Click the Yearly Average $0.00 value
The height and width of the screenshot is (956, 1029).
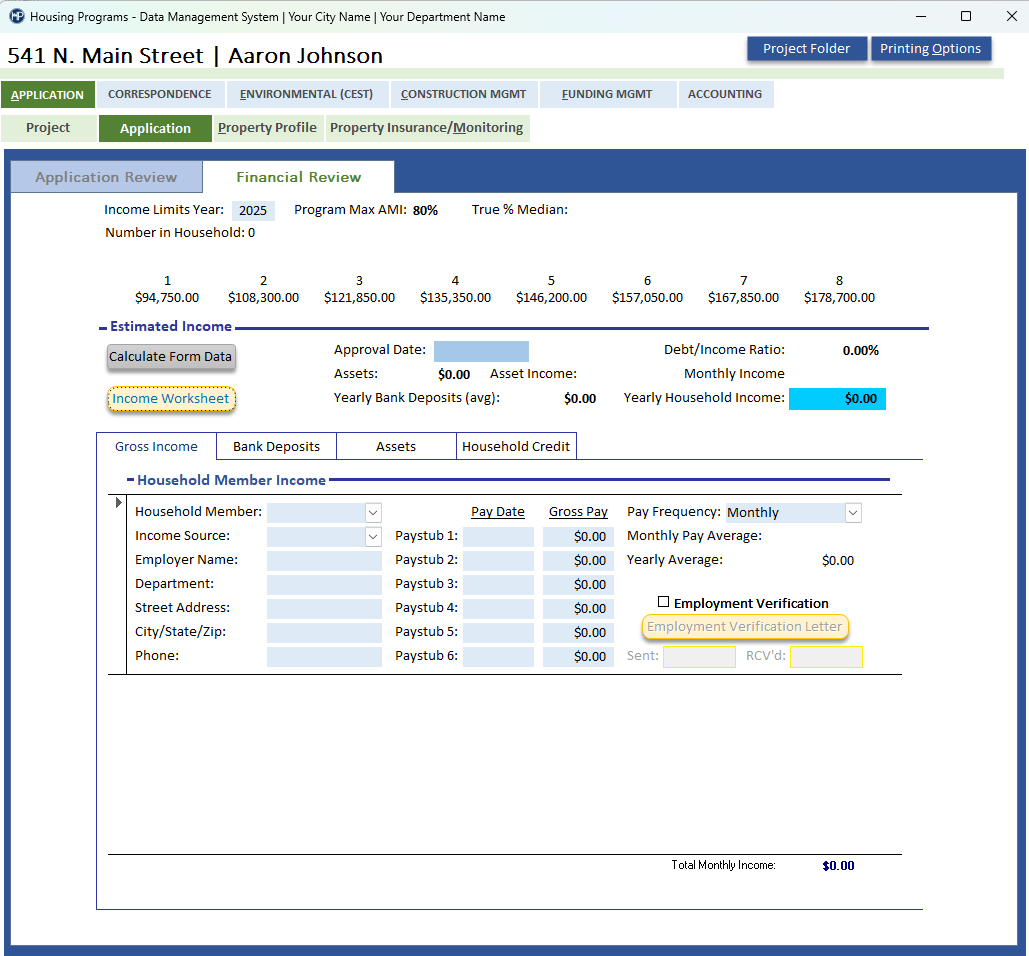[x=837, y=561]
